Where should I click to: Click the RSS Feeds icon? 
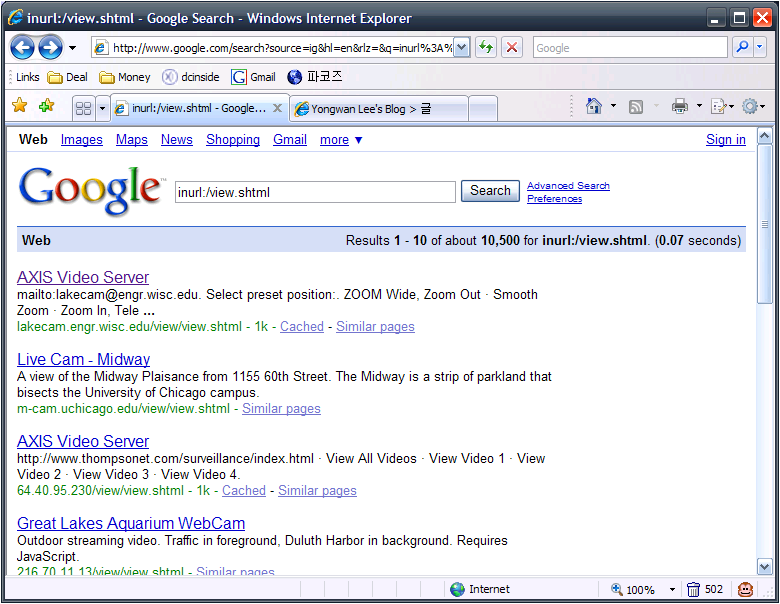click(x=636, y=106)
